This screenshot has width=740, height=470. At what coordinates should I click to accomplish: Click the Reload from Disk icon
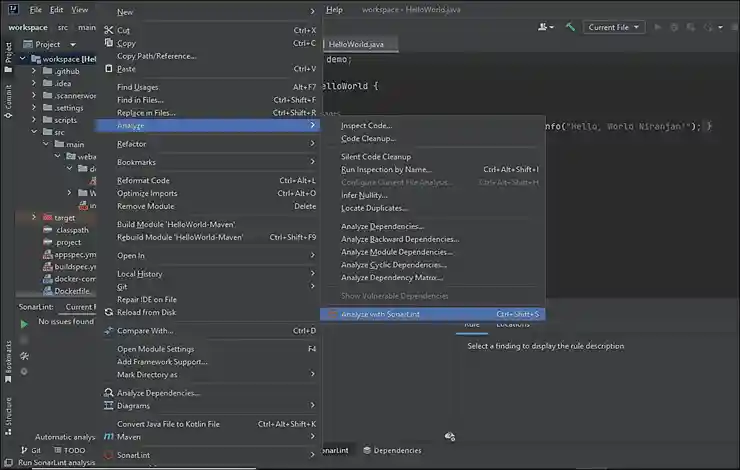tap(109, 312)
